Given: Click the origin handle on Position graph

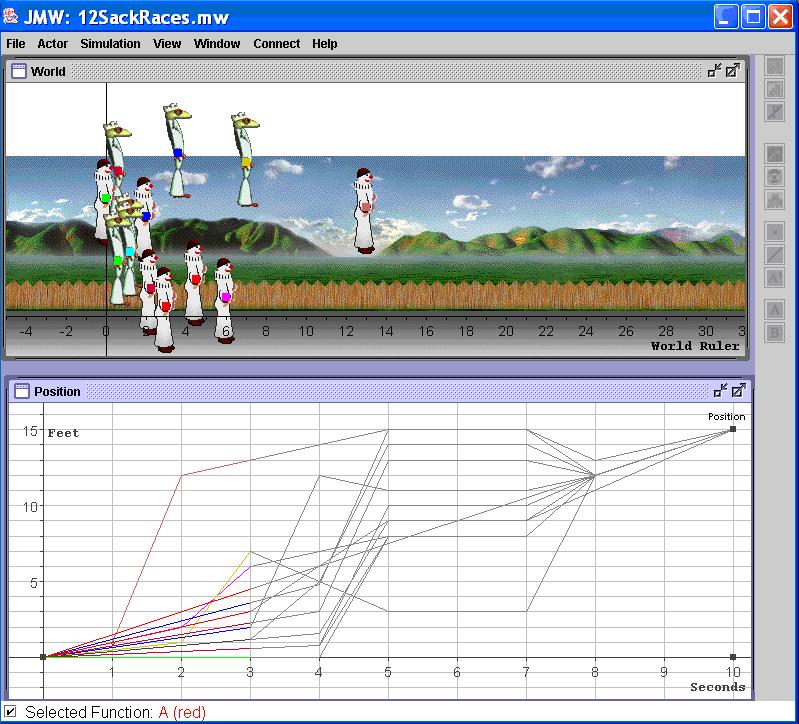Looking at the screenshot, I should pos(43,657).
